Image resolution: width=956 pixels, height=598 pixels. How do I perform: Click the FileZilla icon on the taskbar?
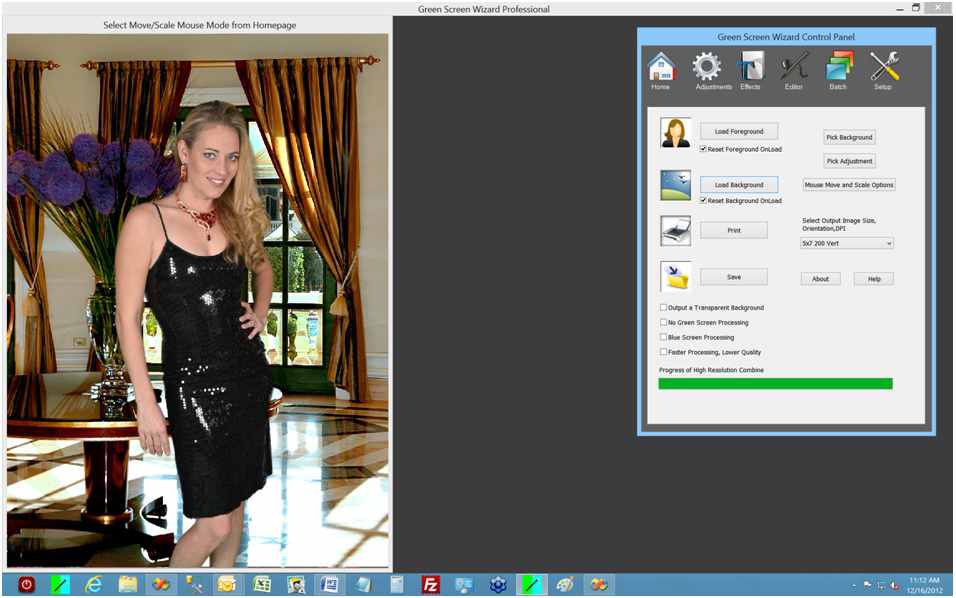430,583
